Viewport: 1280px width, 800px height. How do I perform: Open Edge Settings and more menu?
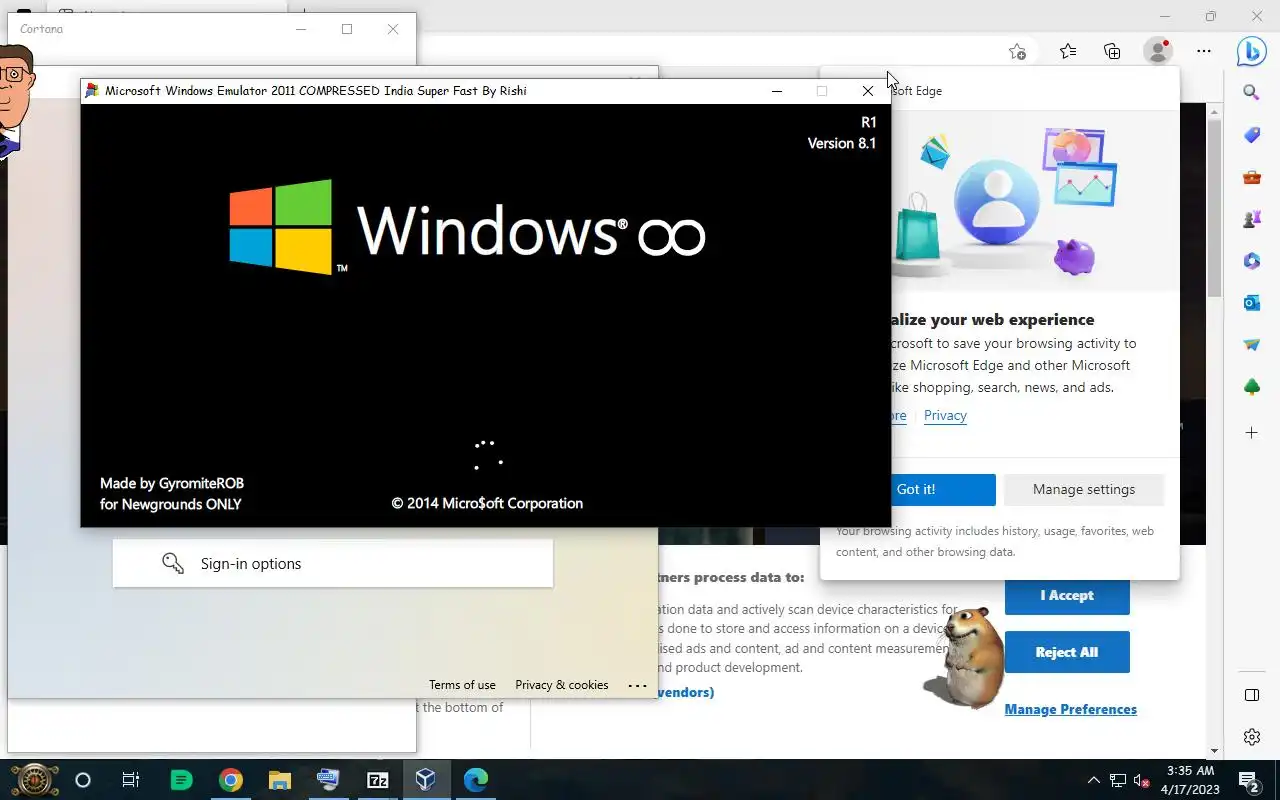click(x=1204, y=51)
